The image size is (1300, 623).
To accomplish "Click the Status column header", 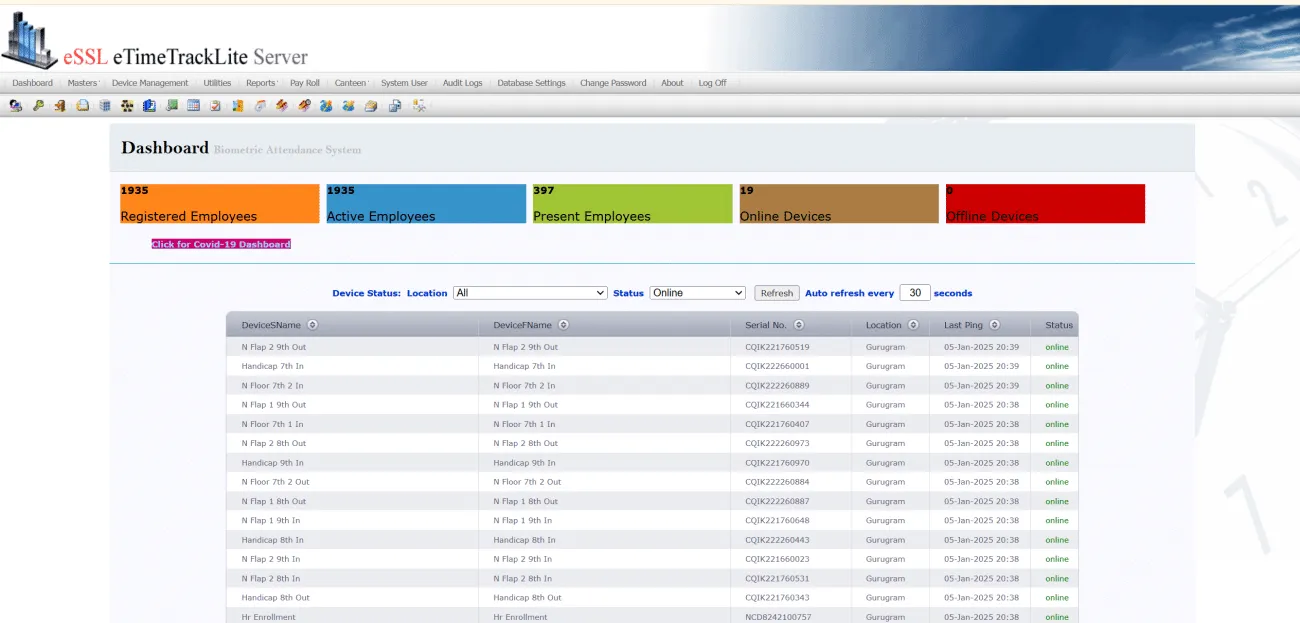I will pos(1059,325).
